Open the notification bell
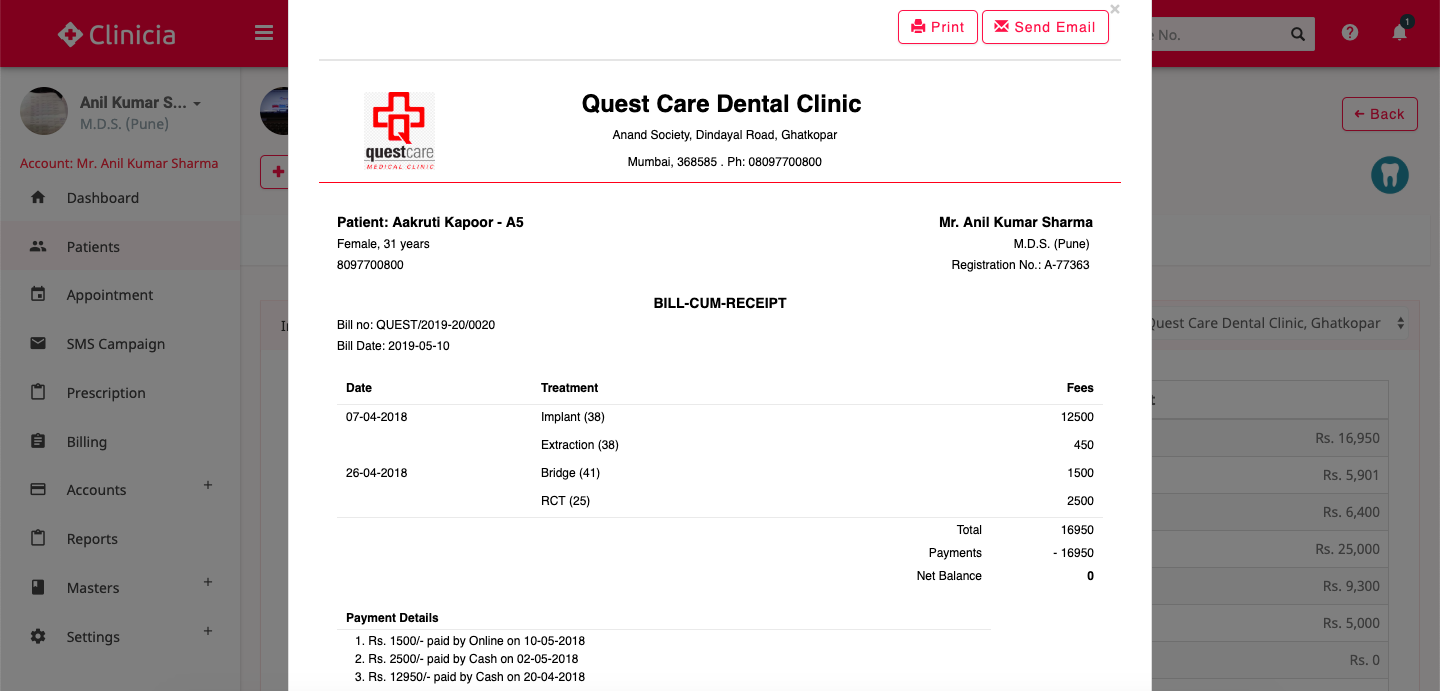This screenshot has height=691, width=1440. (1399, 33)
